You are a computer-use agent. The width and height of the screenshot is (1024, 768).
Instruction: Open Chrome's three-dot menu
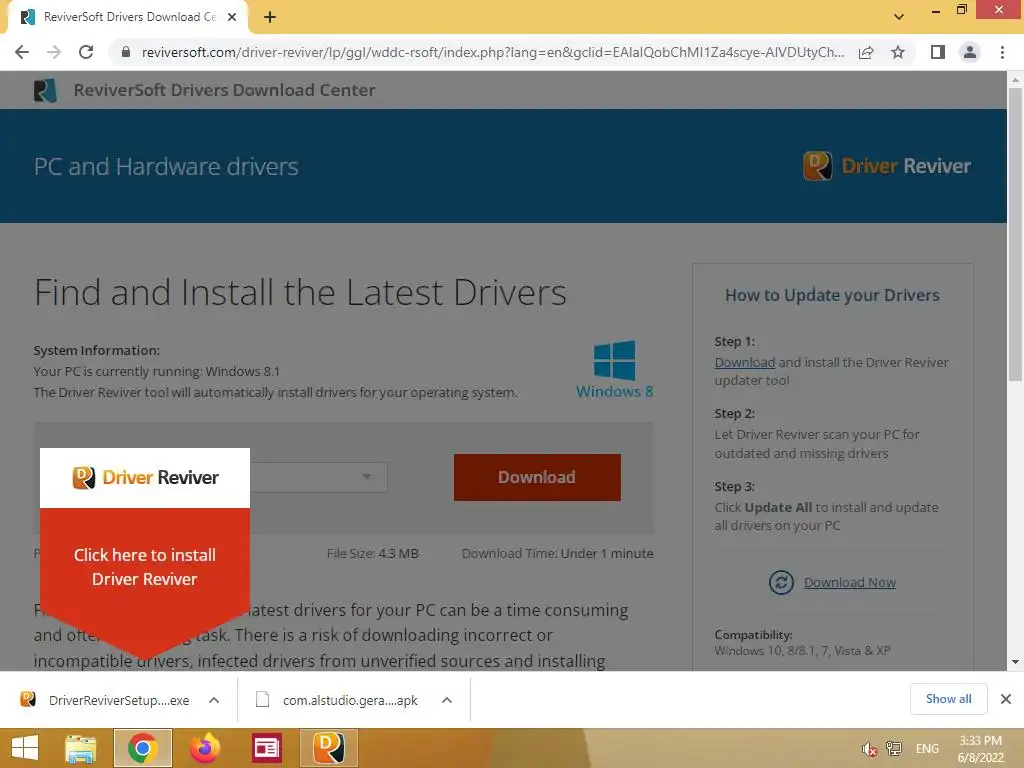(x=1002, y=52)
